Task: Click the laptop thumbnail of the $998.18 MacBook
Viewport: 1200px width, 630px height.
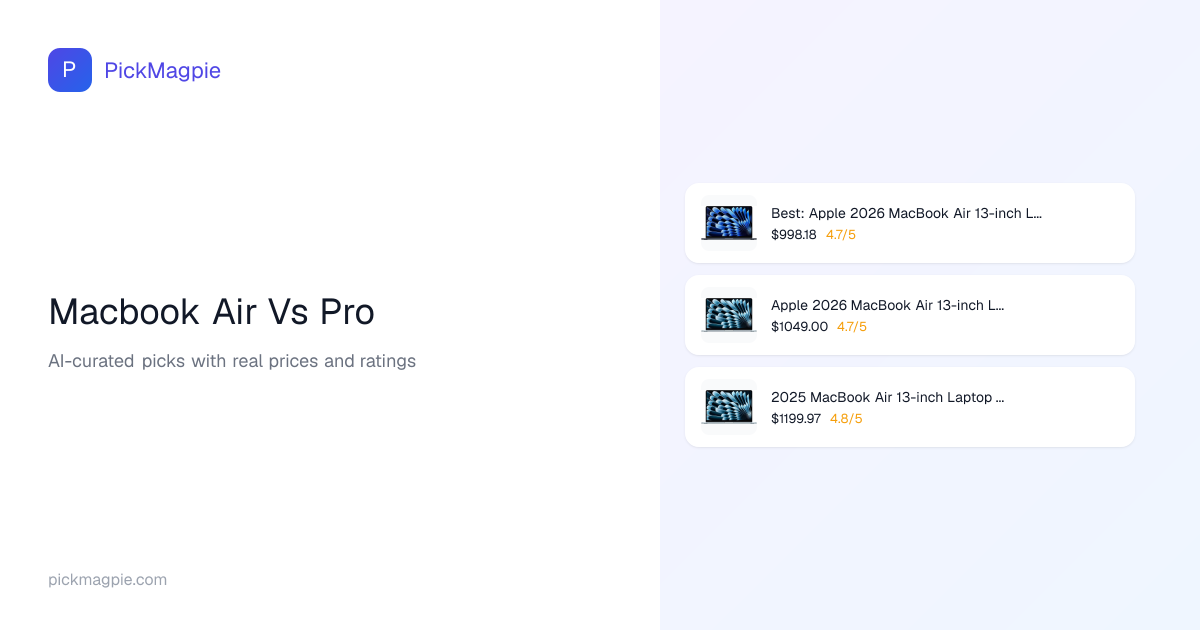Action: click(x=729, y=223)
